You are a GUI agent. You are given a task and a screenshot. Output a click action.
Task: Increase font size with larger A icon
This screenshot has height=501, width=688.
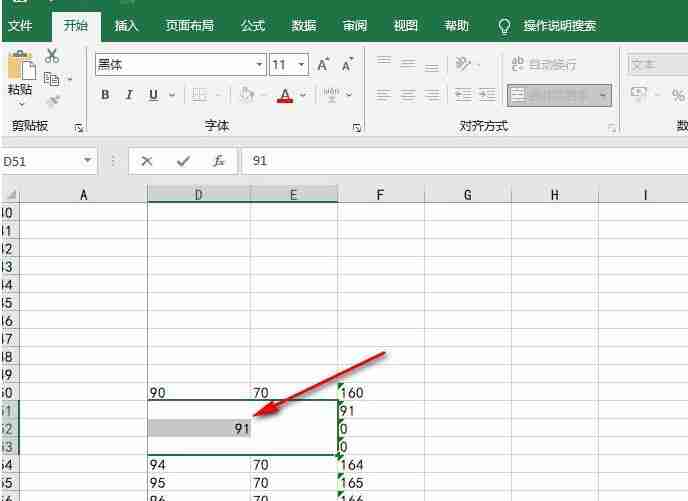point(323,65)
